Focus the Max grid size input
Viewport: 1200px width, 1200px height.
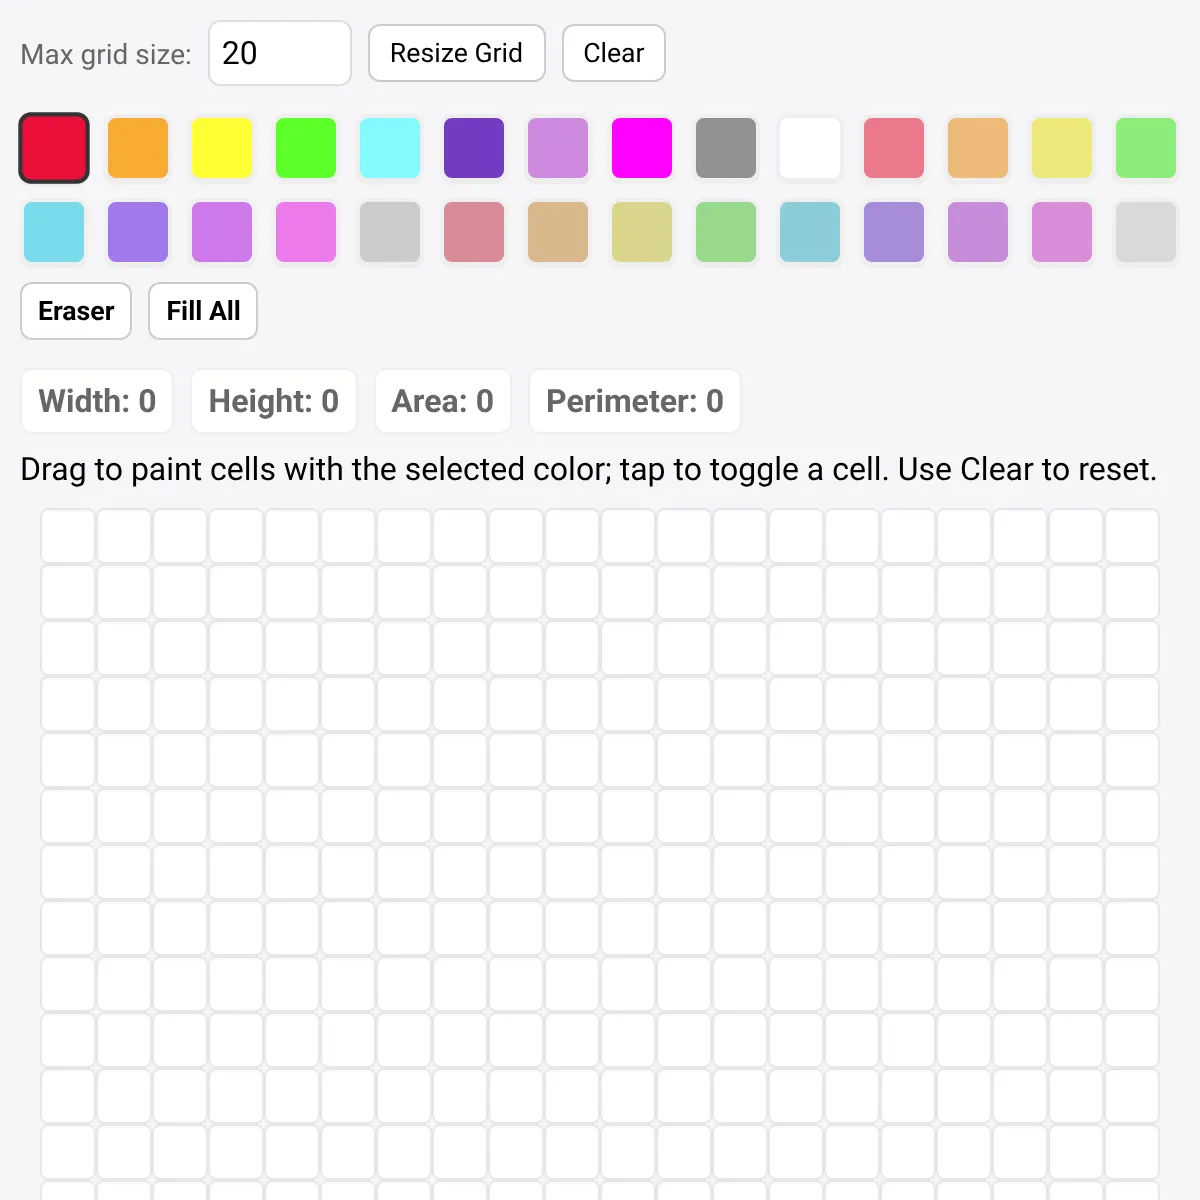click(x=280, y=53)
